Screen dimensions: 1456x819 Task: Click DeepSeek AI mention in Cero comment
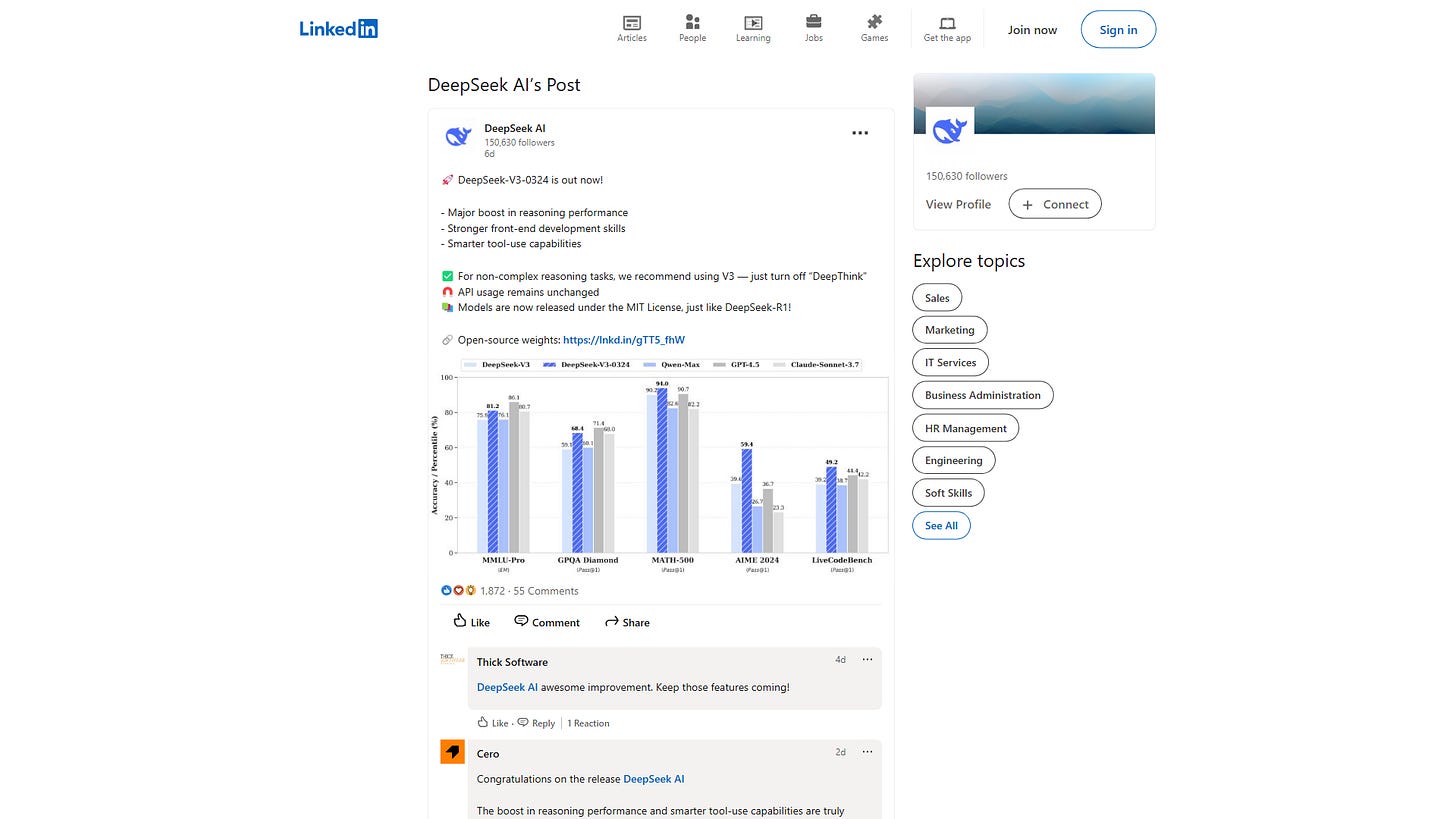(654, 779)
